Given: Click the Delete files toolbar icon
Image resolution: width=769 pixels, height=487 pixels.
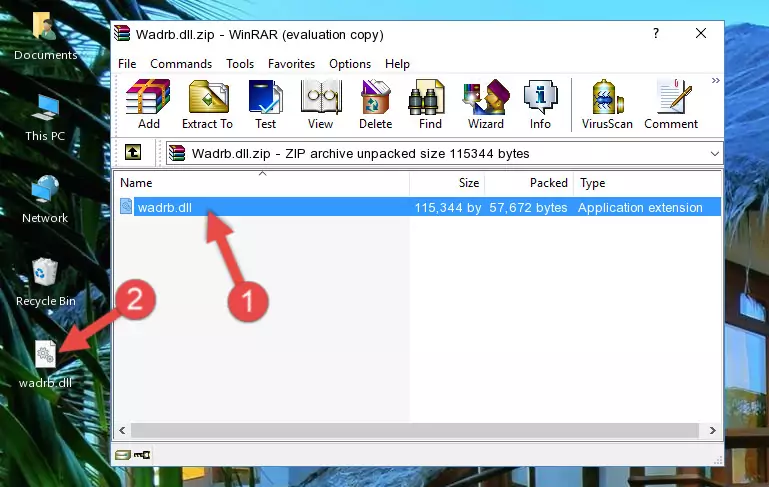Looking at the screenshot, I should 376,104.
